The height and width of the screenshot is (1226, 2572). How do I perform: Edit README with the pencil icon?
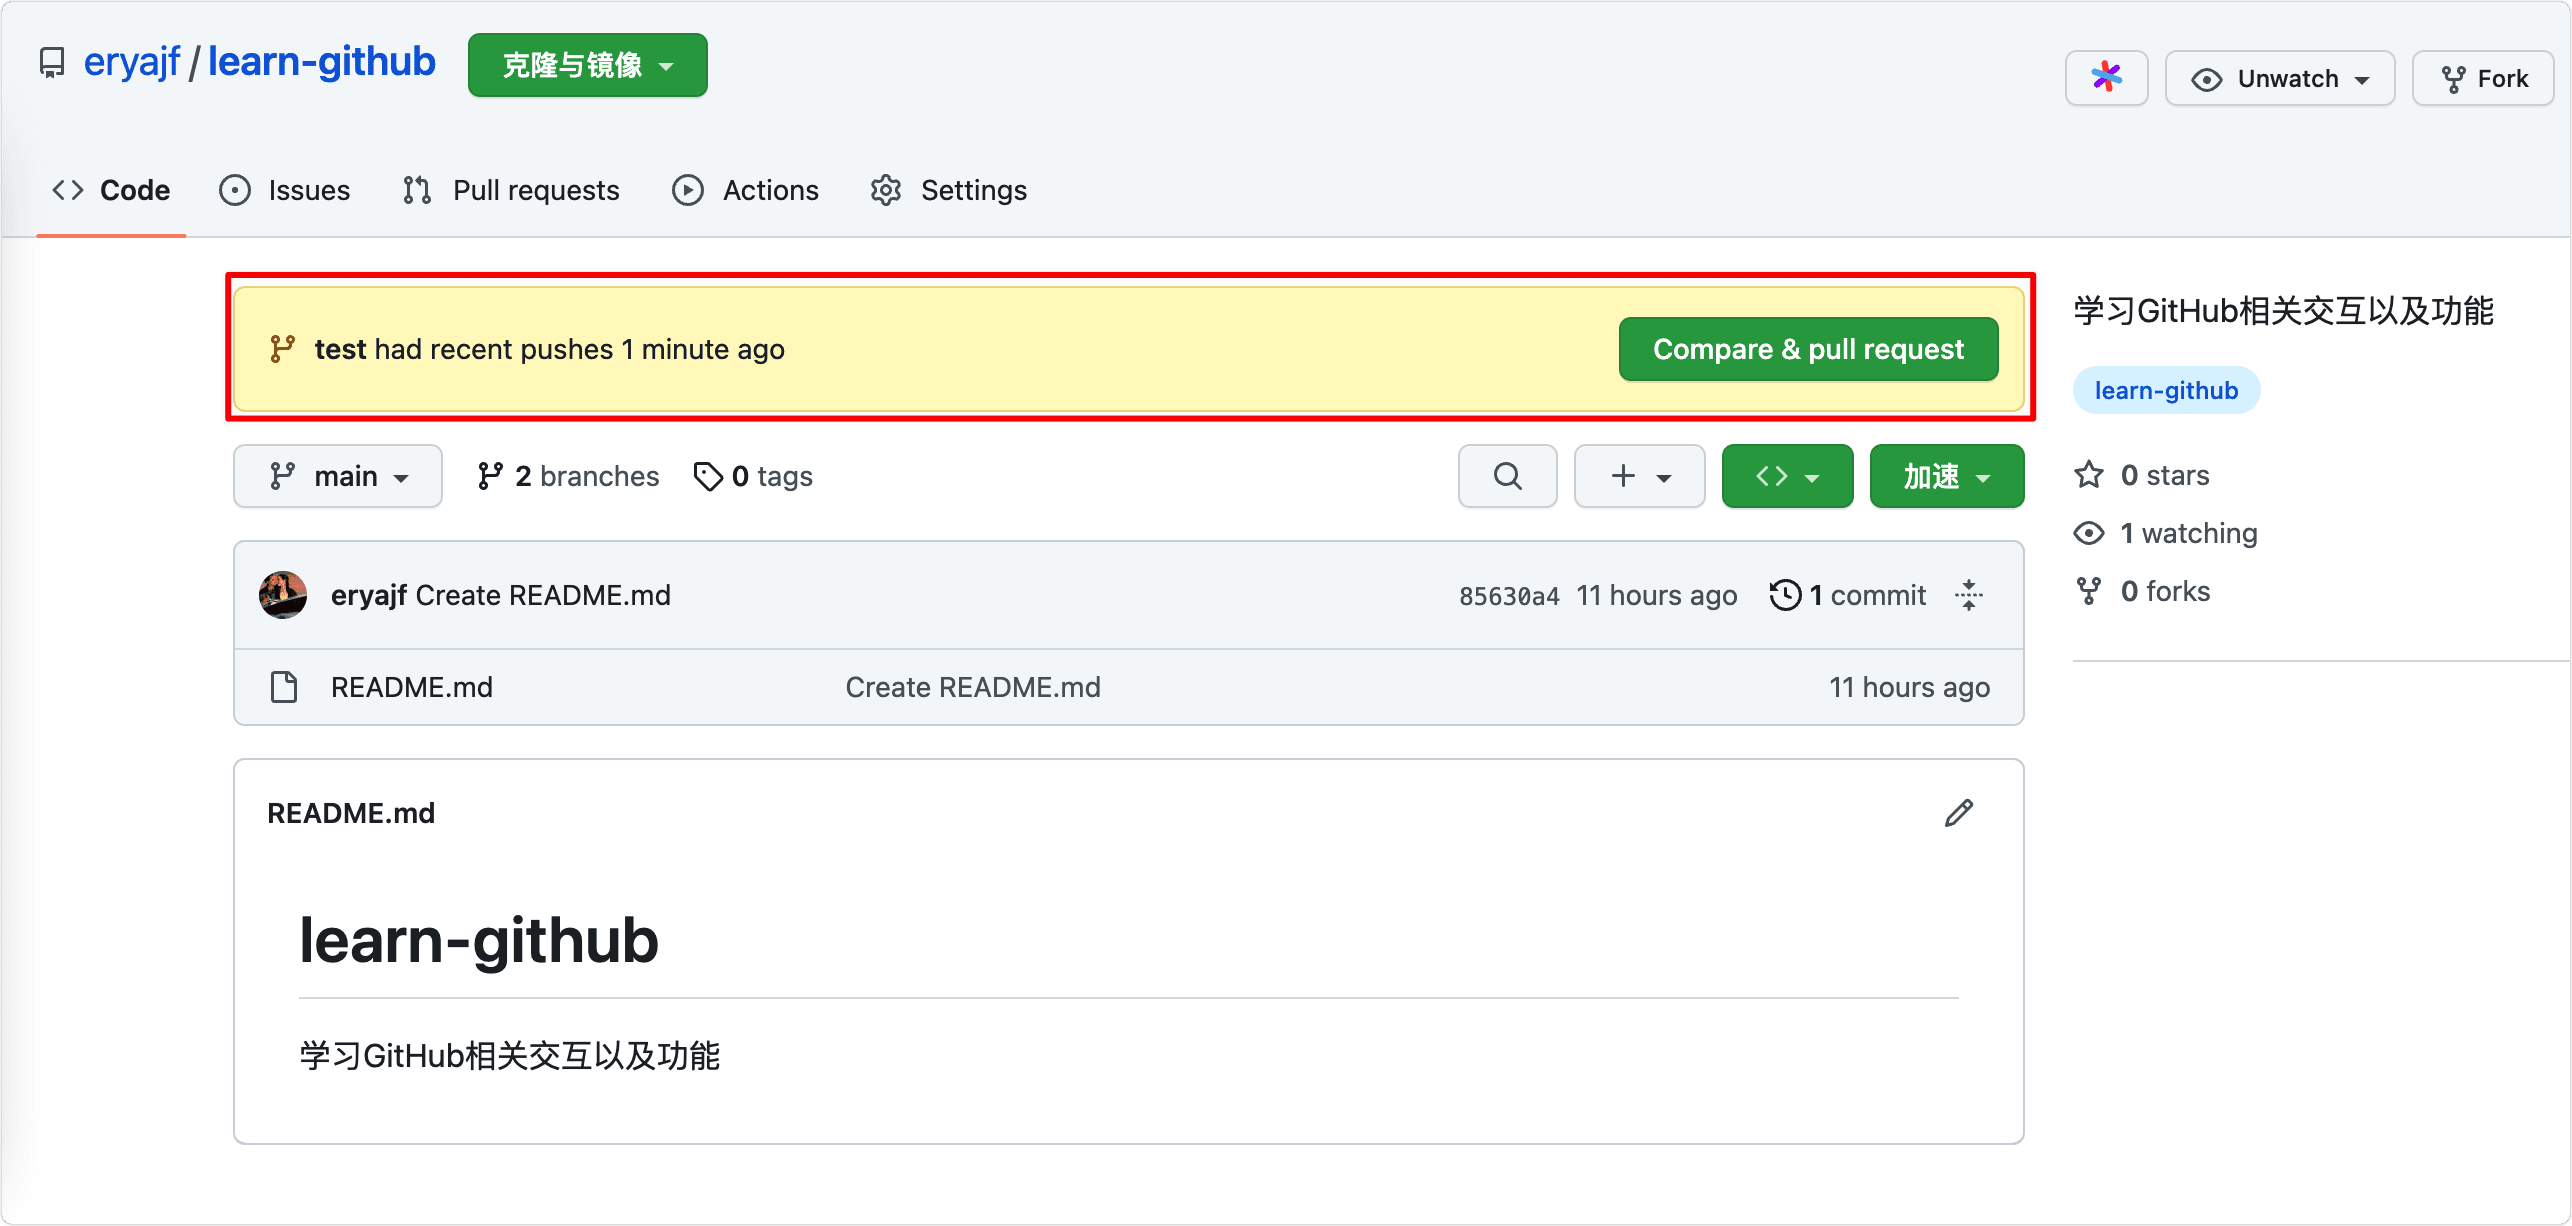point(1959,813)
